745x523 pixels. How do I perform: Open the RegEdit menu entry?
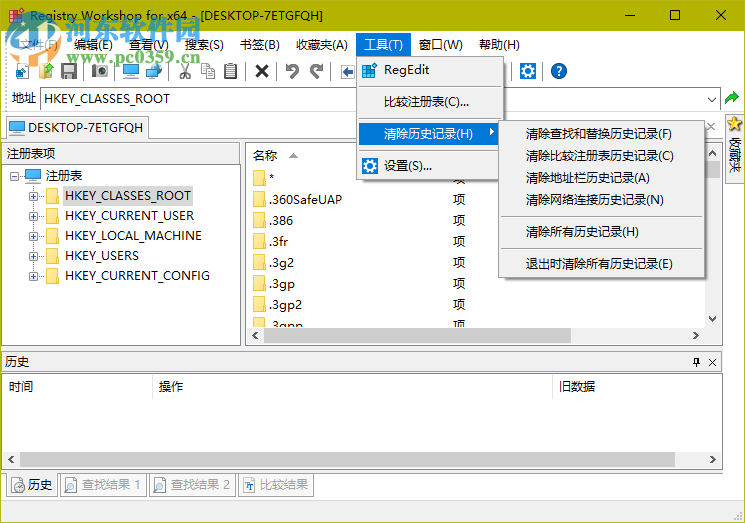click(x=430, y=70)
